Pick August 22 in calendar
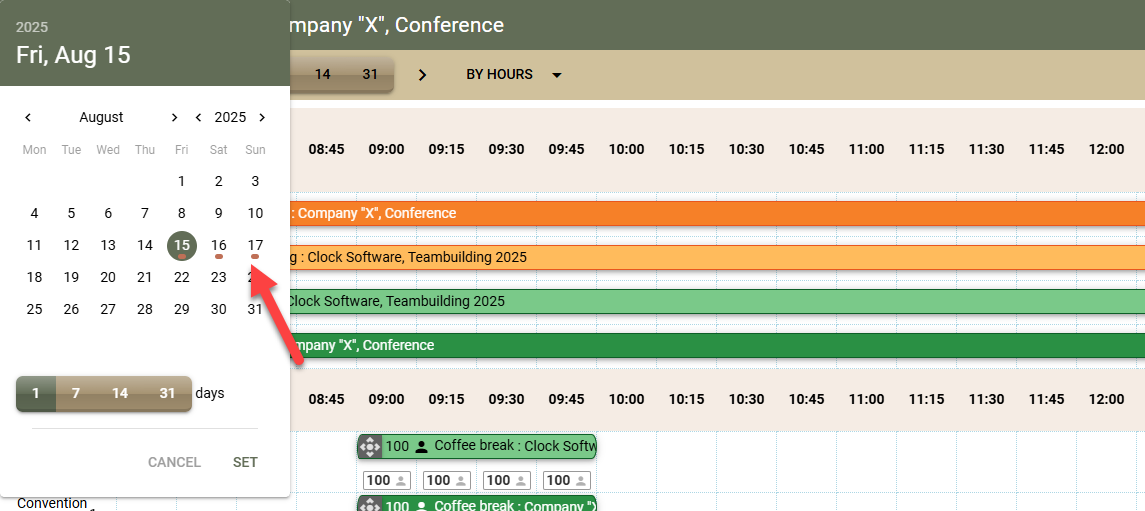 pos(182,277)
